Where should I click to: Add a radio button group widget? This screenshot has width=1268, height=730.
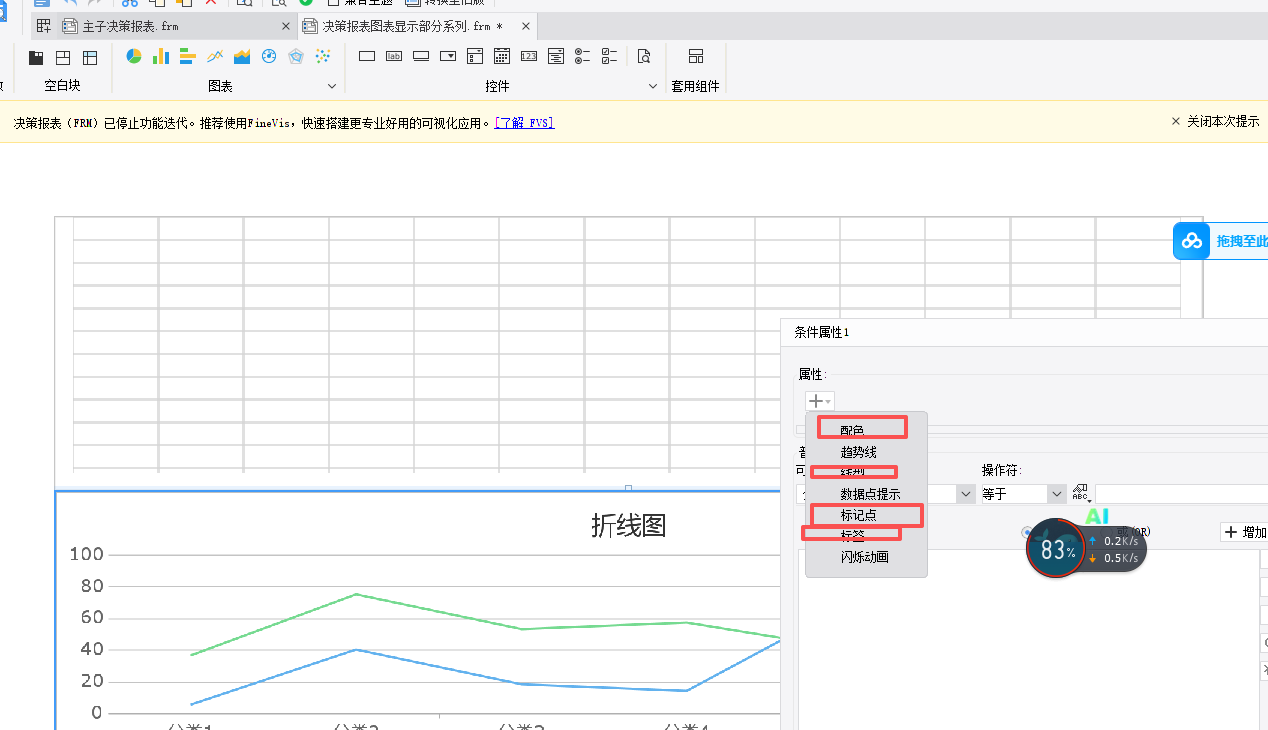pos(583,56)
